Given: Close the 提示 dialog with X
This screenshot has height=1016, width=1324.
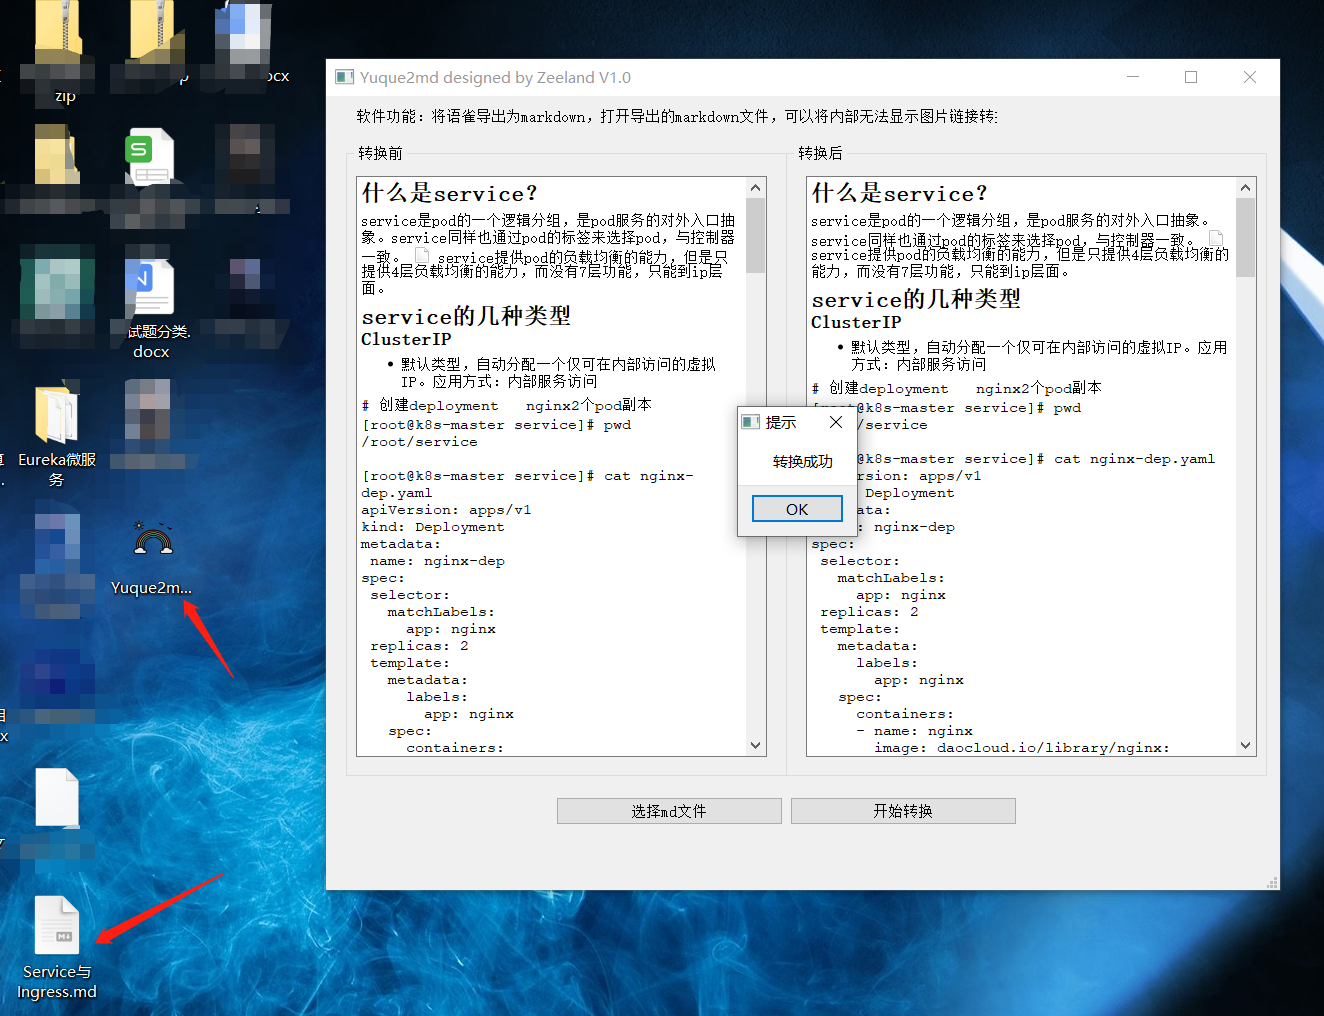Looking at the screenshot, I should pyautogui.click(x=836, y=422).
